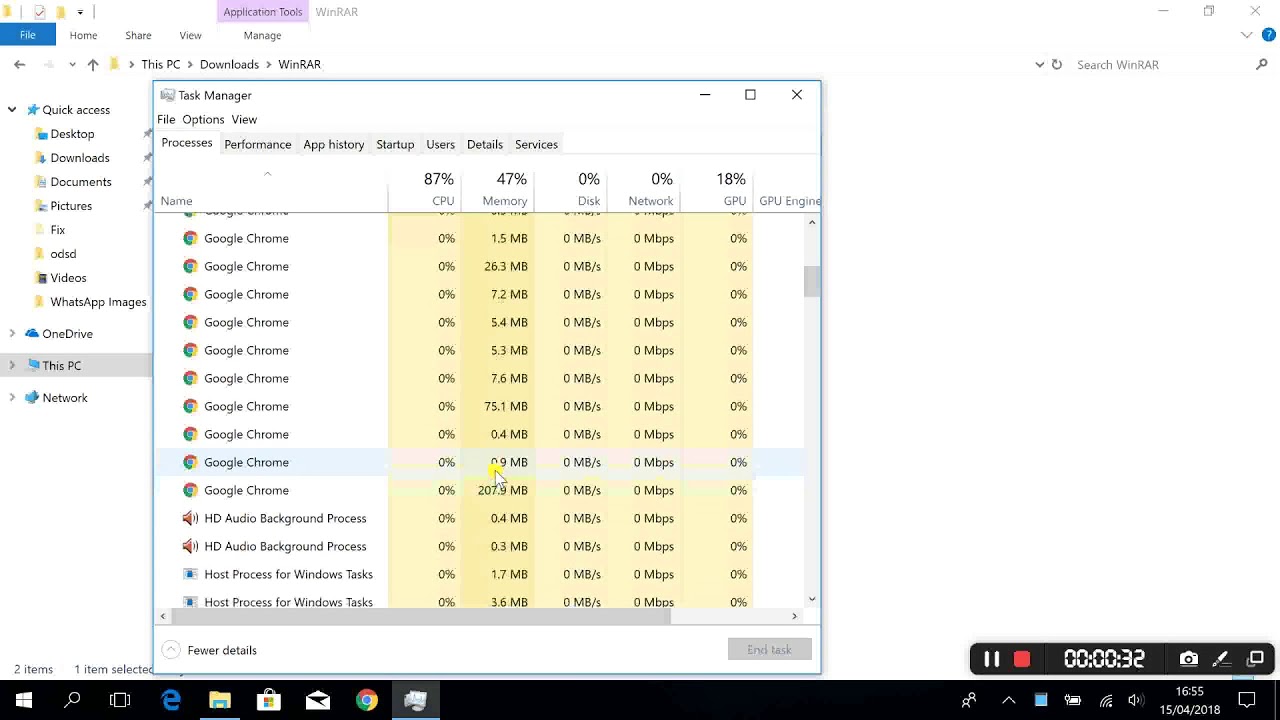Sort processes by CPU column
This screenshot has height=720, width=1280.
tap(425, 189)
